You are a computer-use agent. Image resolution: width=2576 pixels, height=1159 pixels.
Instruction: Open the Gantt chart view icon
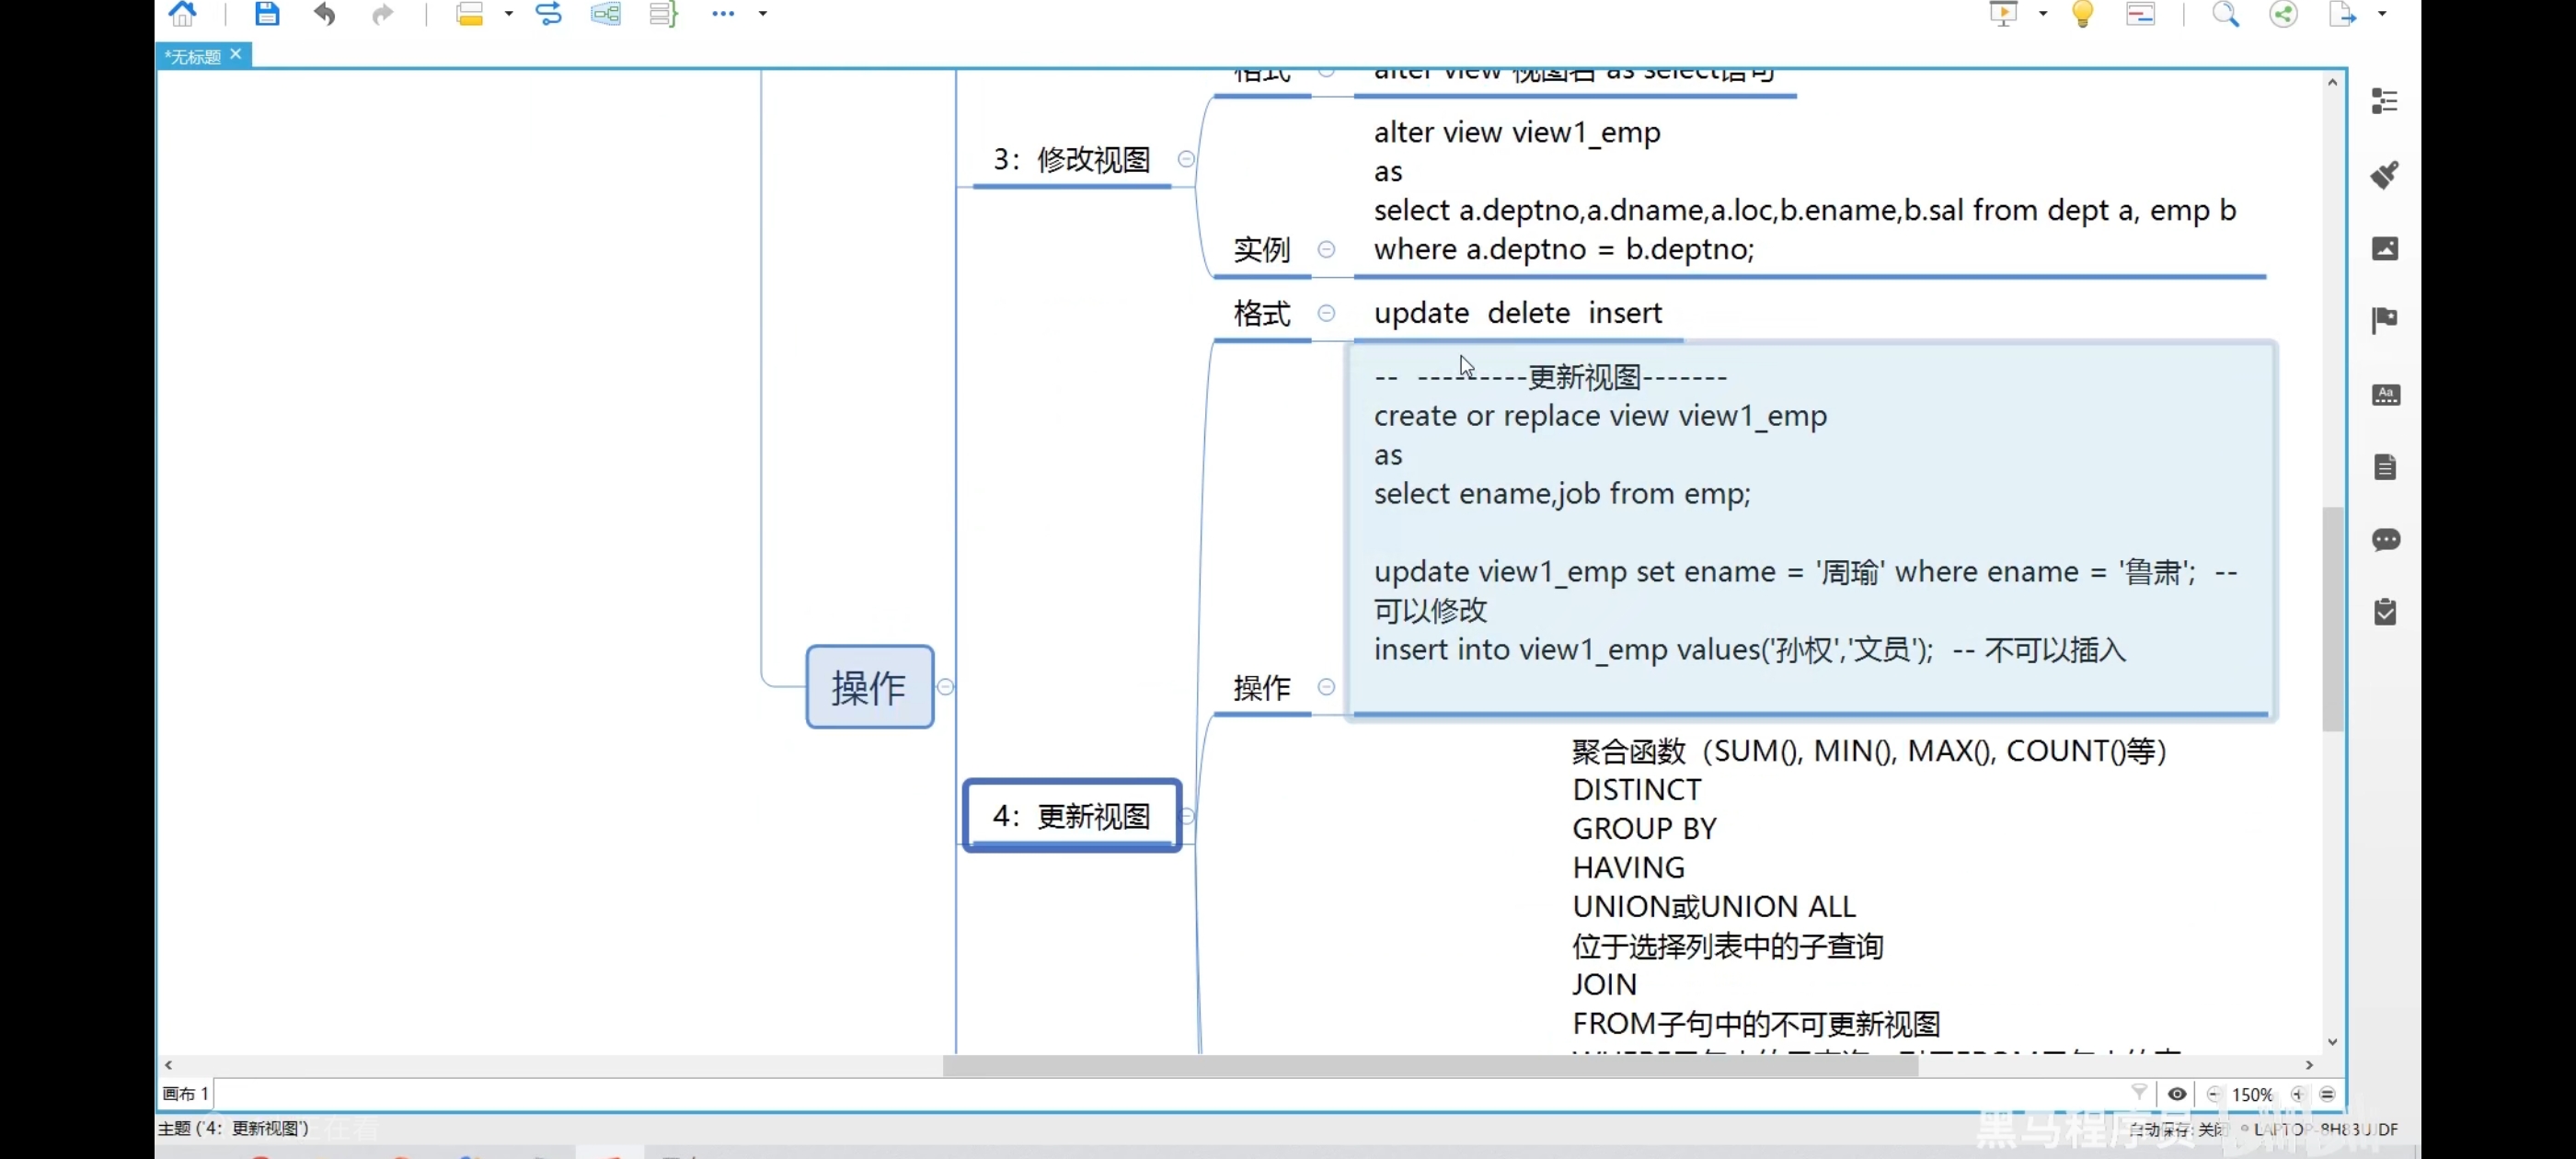click(2140, 14)
